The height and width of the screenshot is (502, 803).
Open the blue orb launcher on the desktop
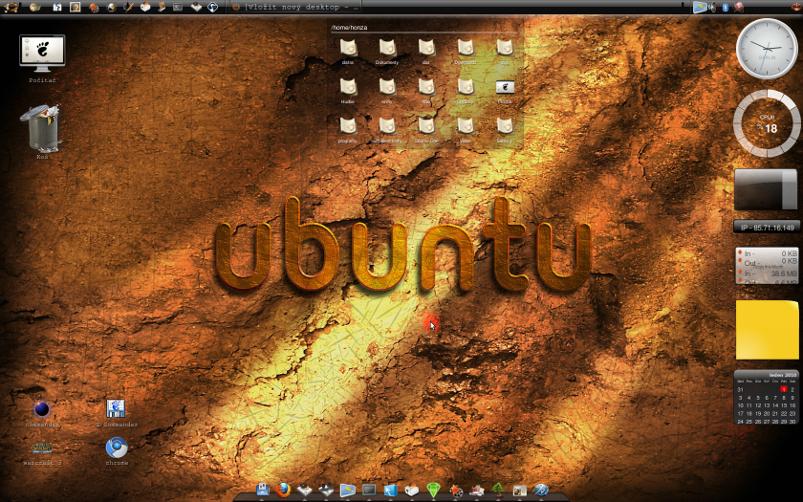tap(42, 409)
